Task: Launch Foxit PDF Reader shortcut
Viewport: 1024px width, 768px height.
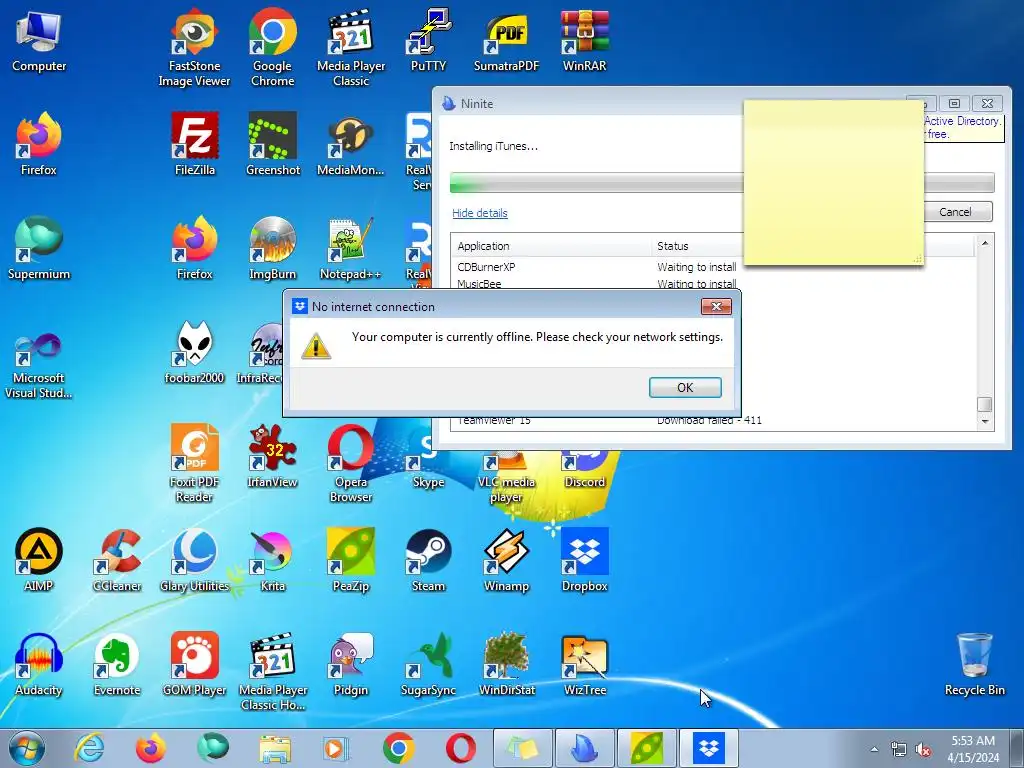Action: click(x=194, y=464)
